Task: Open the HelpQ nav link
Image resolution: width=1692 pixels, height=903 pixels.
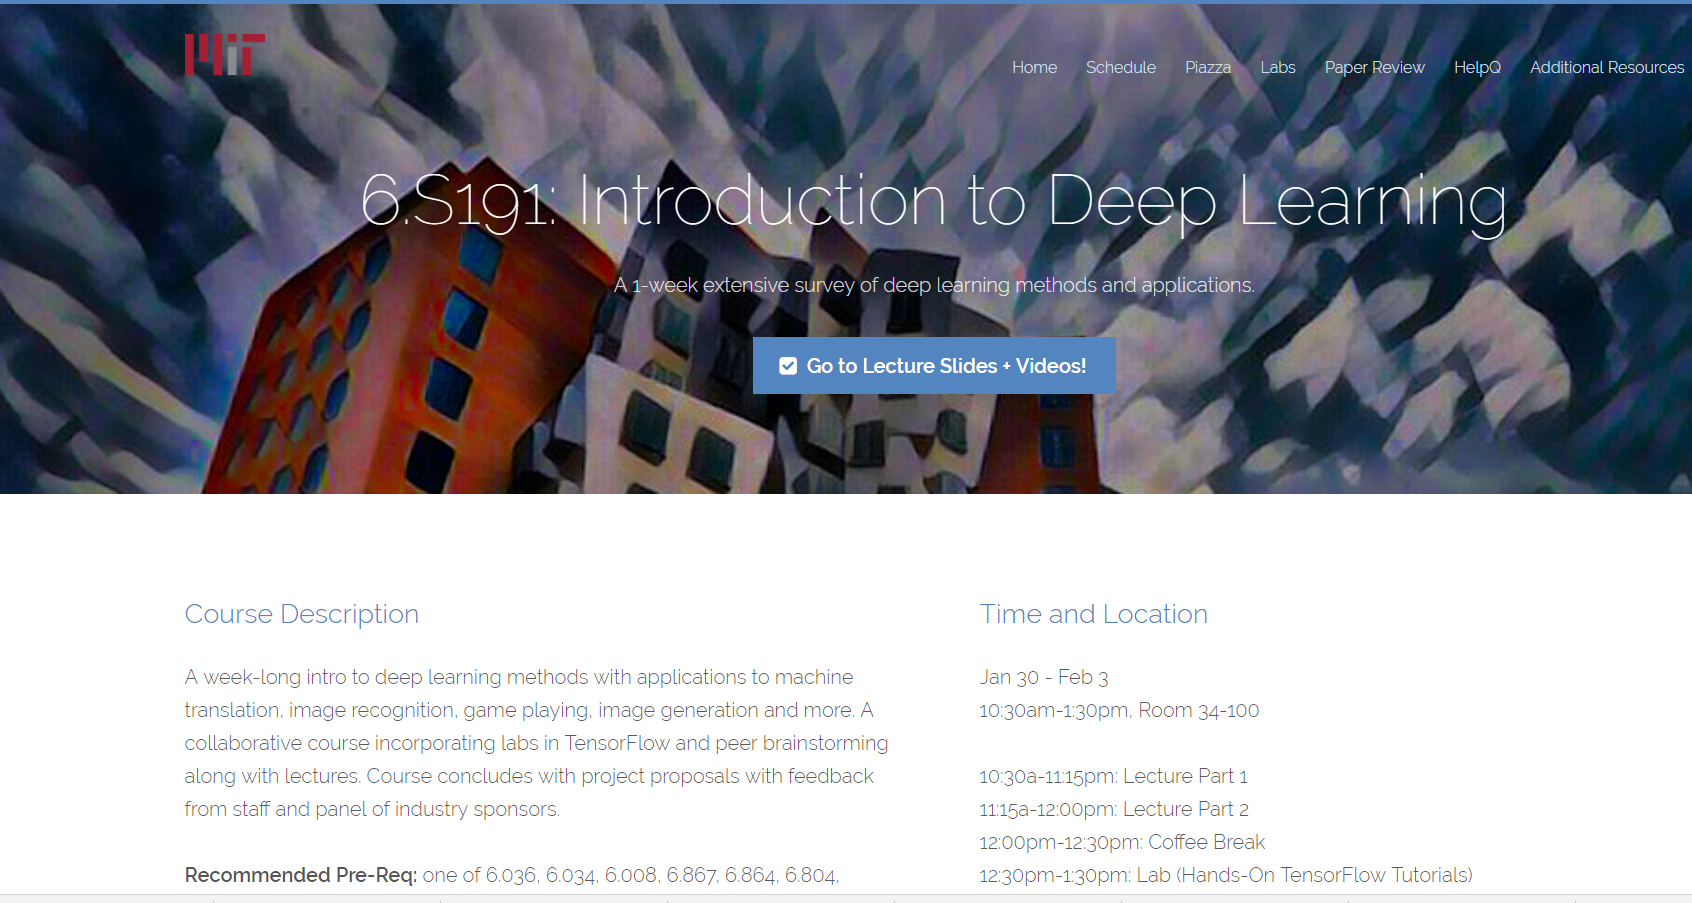Action: (1477, 67)
